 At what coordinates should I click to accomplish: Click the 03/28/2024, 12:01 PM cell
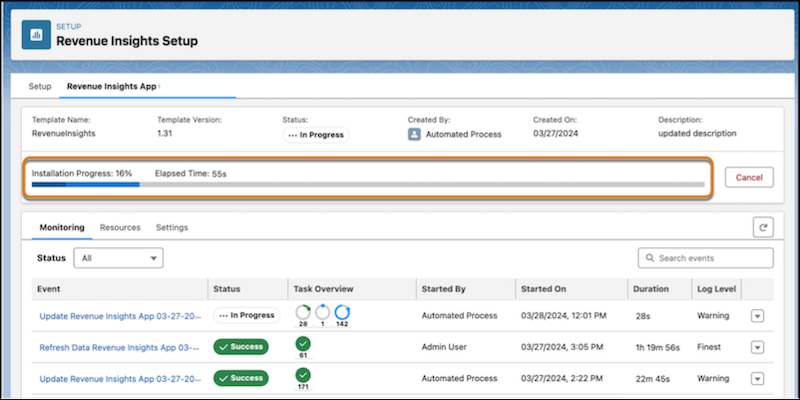point(564,316)
